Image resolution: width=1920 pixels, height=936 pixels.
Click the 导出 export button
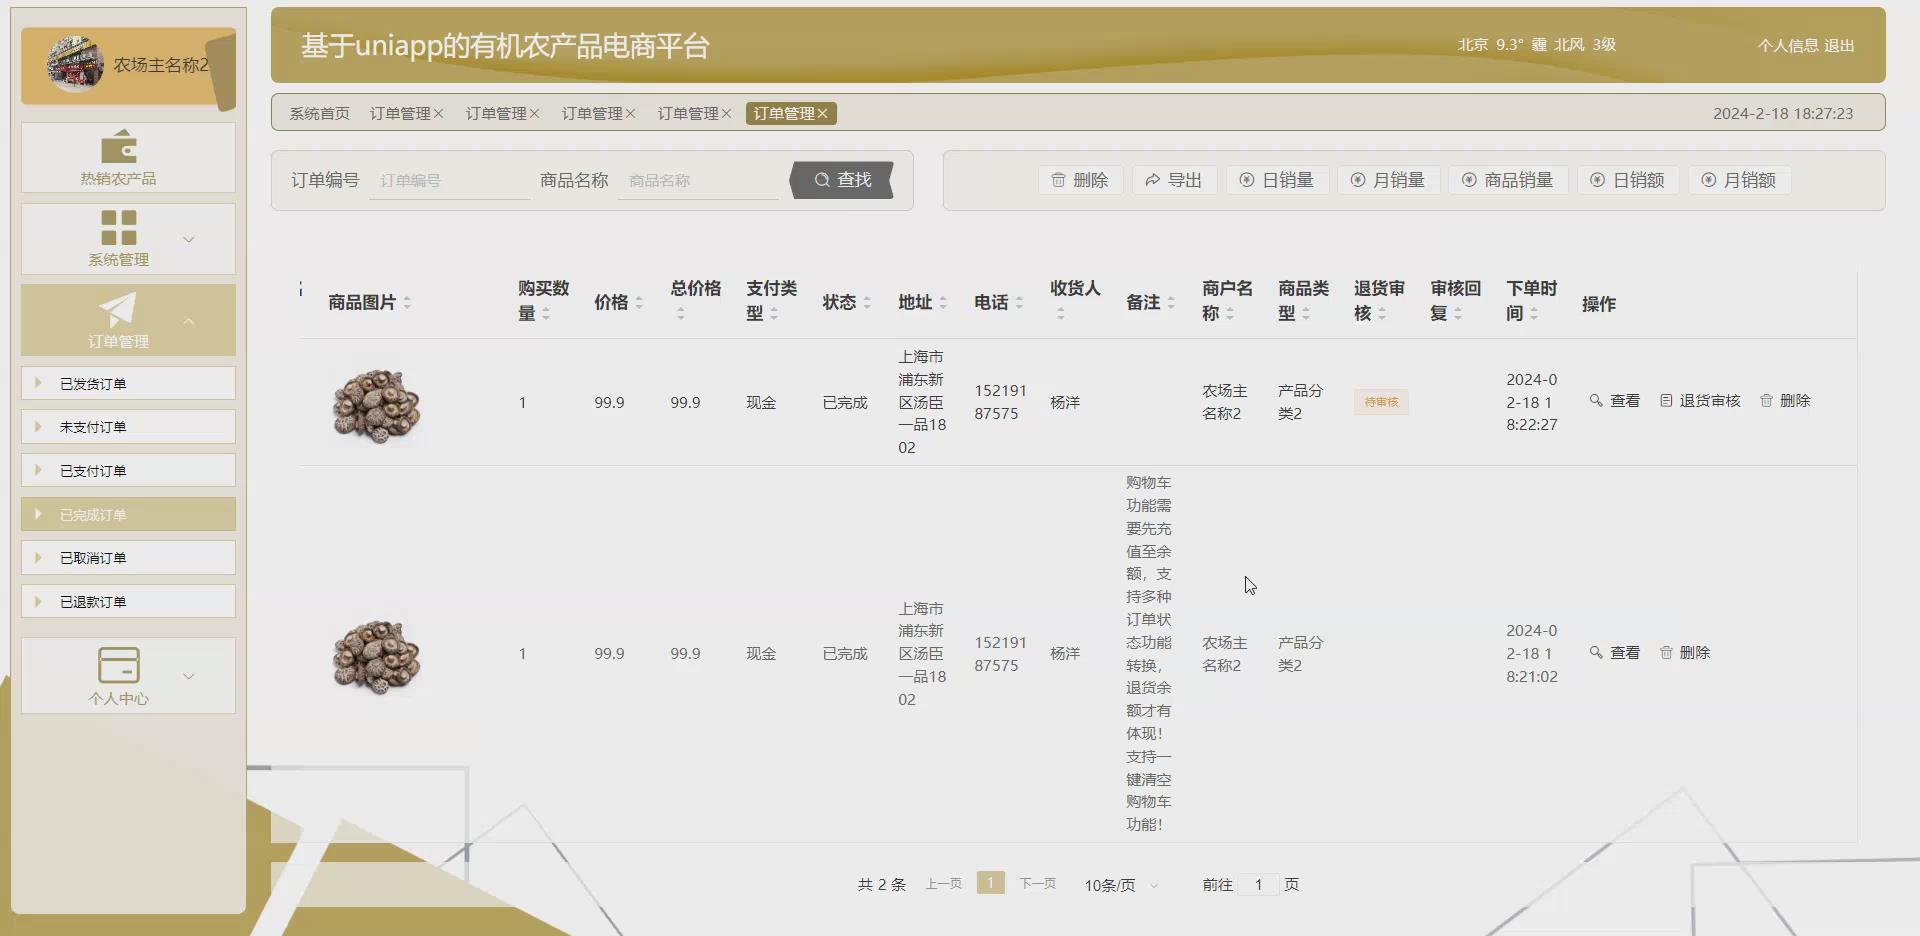pyautogui.click(x=1174, y=180)
